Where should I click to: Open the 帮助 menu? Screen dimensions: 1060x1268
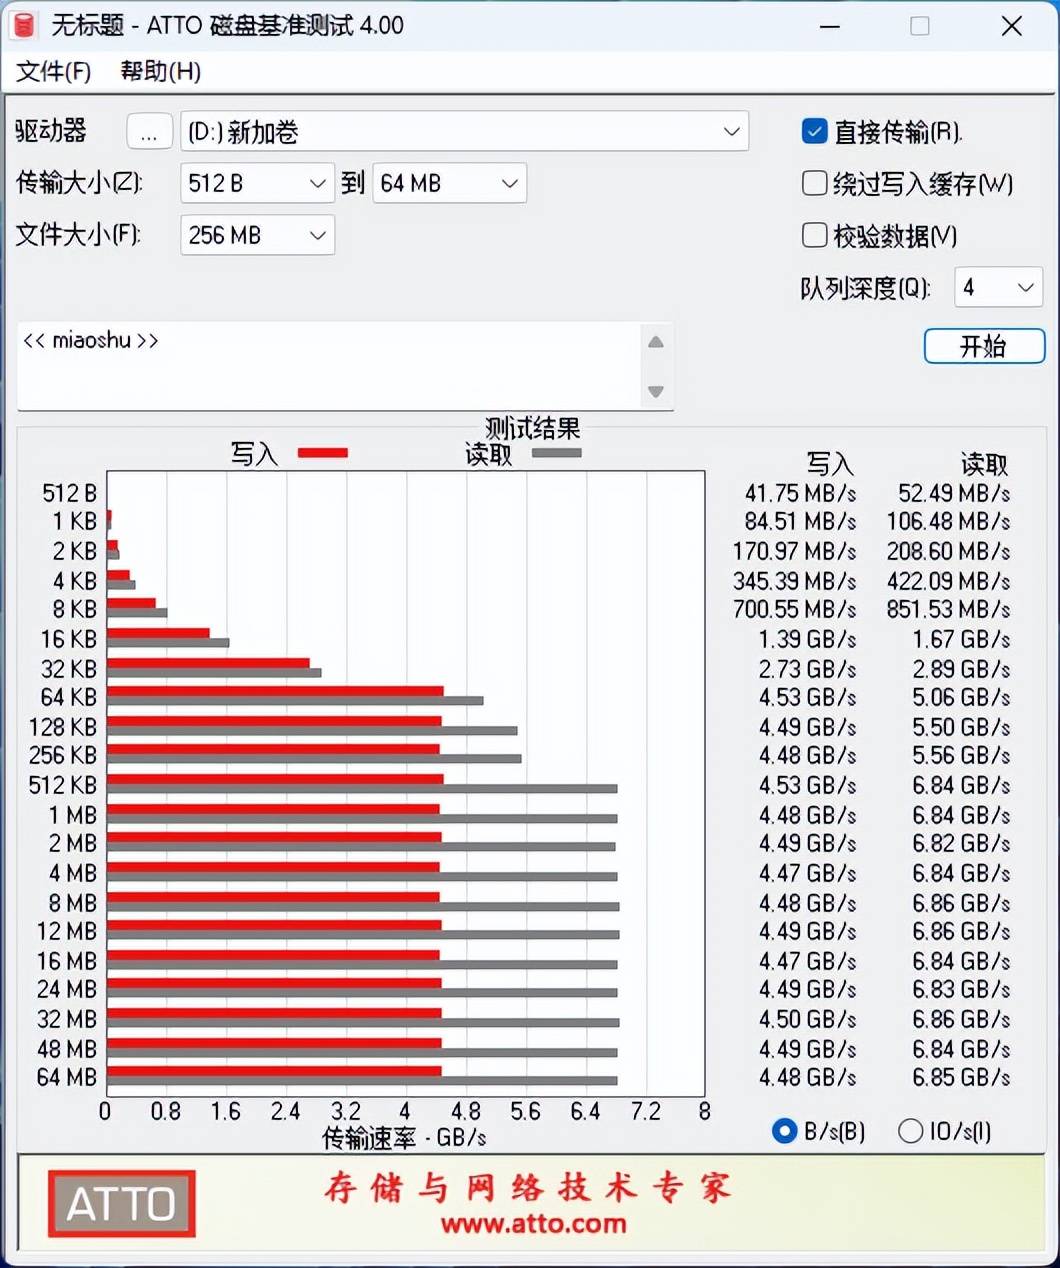(x=160, y=72)
